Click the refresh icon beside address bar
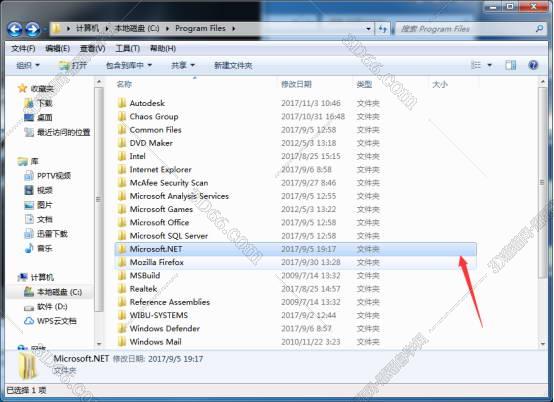The height and width of the screenshot is (402, 554). (383, 29)
